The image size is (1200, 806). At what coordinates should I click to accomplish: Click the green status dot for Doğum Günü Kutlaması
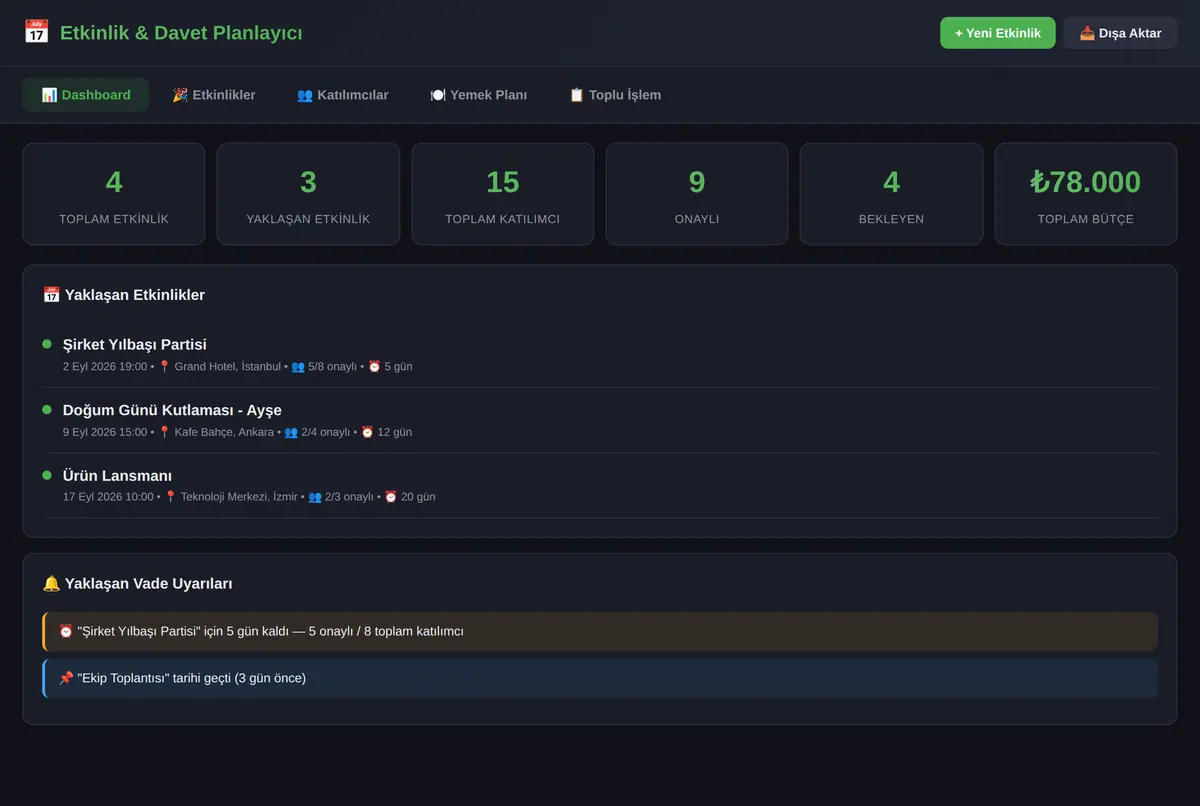coord(47,410)
